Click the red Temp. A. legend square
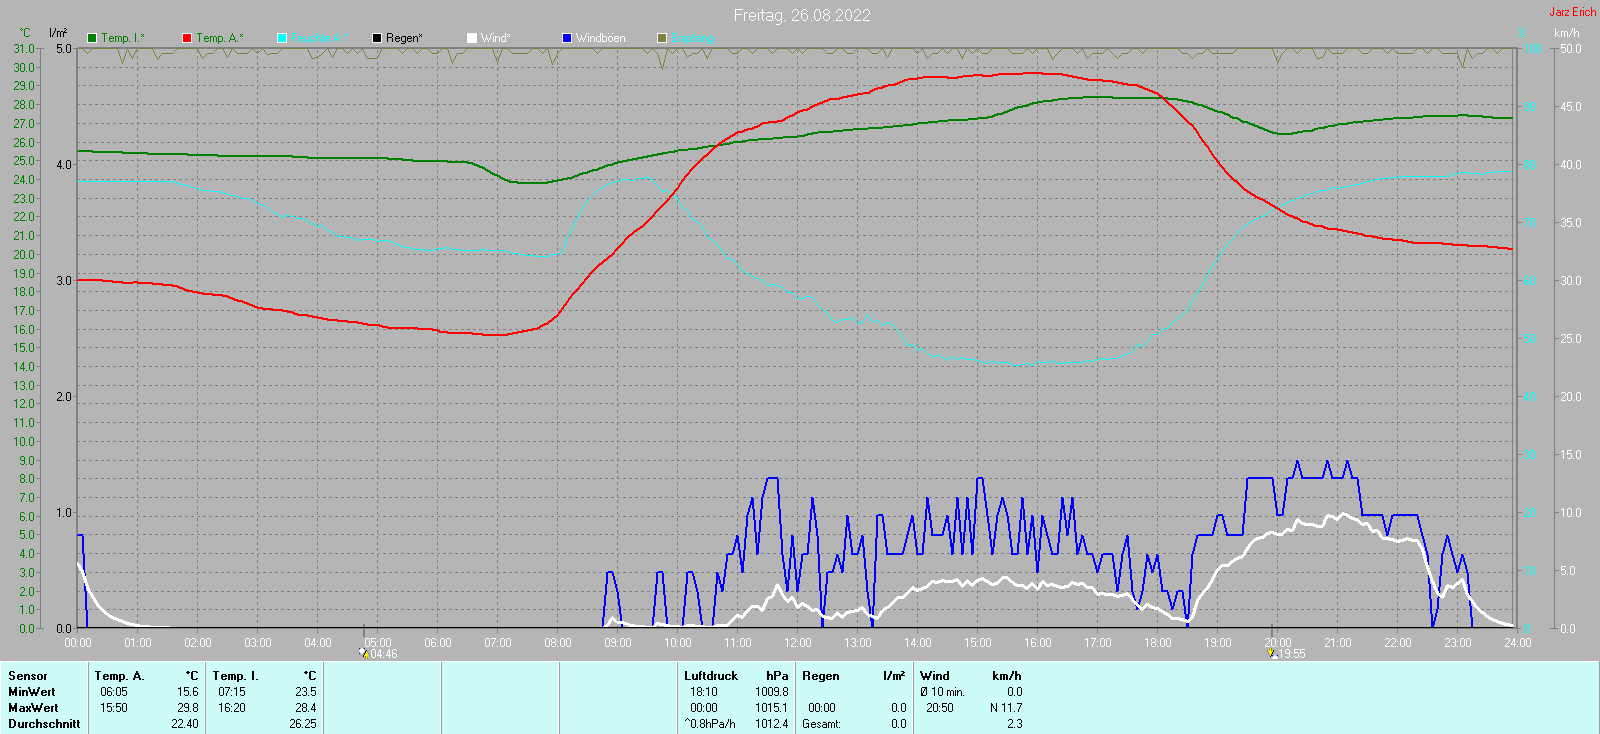This screenshot has width=1600, height=734. click(187, 38)
